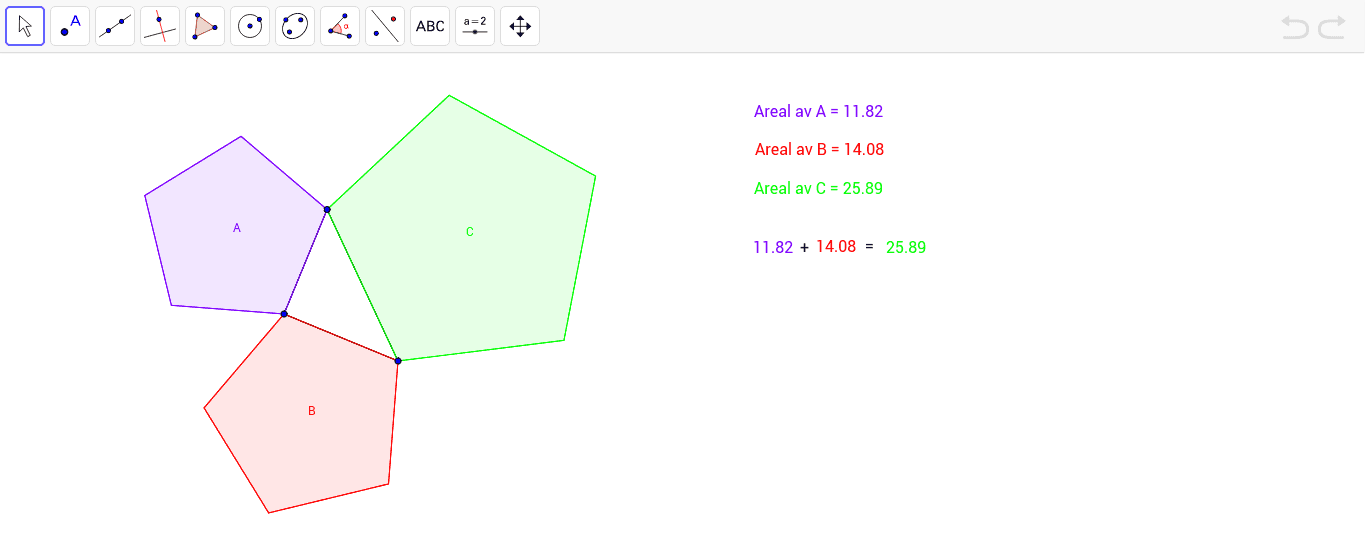The height and width of the screenshot is (558, 1366).
Task: Choose the New Point tool
Action: coord(70,26)
